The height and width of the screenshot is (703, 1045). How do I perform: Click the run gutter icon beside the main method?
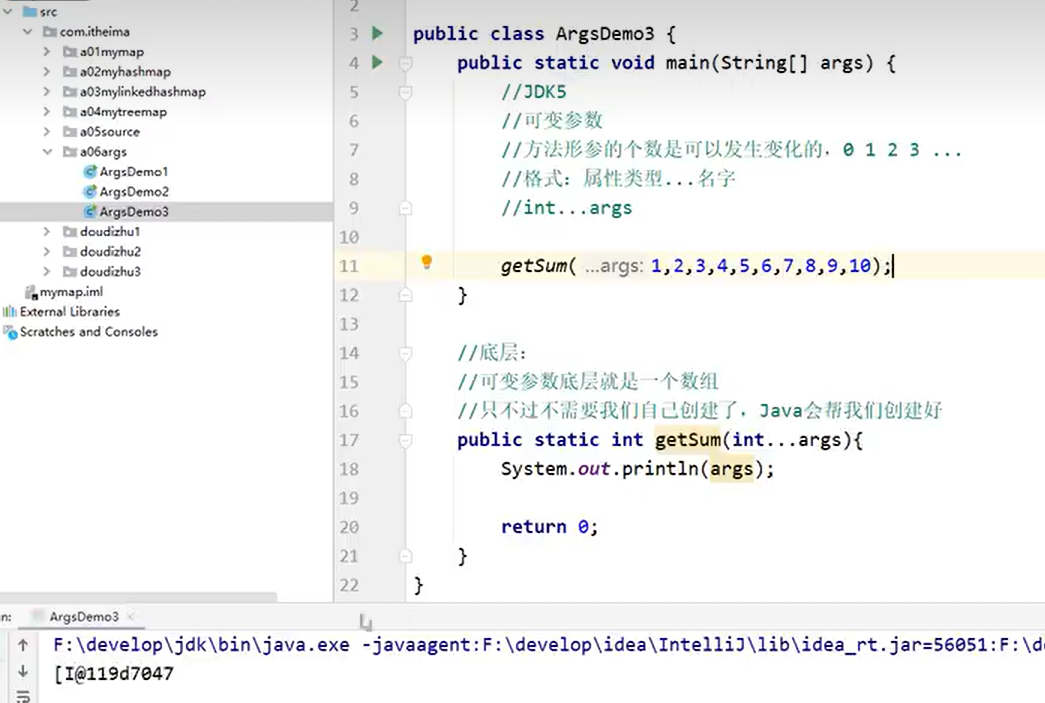[x=377, y=62]
